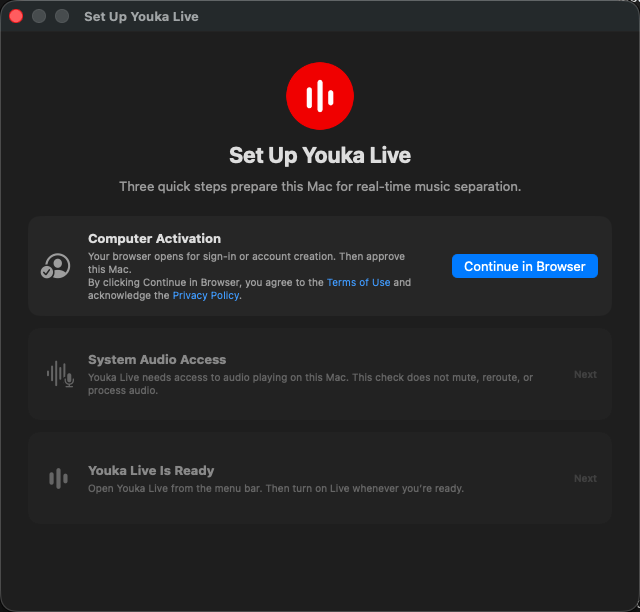Select the Youka Live Is Ready heading
Image resolution: width=640 pixels, height=612 pixels.
point(151,471)
